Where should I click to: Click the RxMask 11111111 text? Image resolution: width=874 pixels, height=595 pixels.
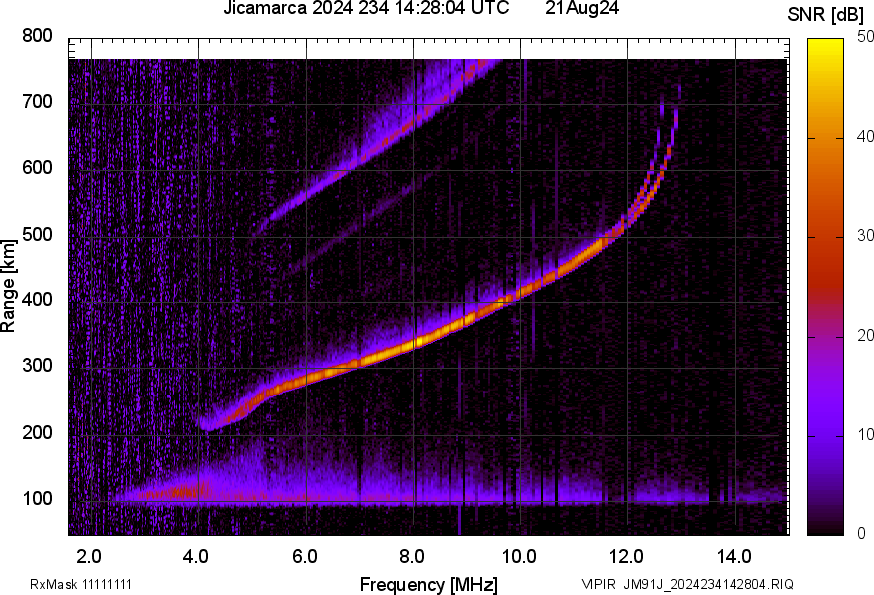81,584
